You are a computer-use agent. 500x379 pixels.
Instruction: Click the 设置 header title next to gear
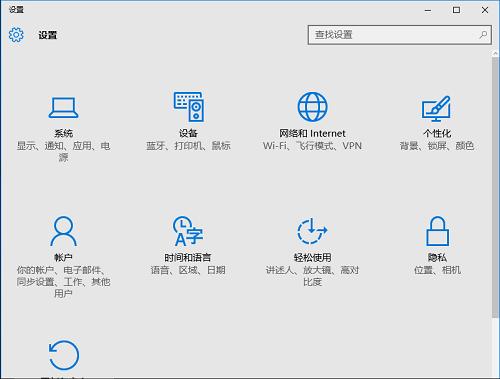47,35
